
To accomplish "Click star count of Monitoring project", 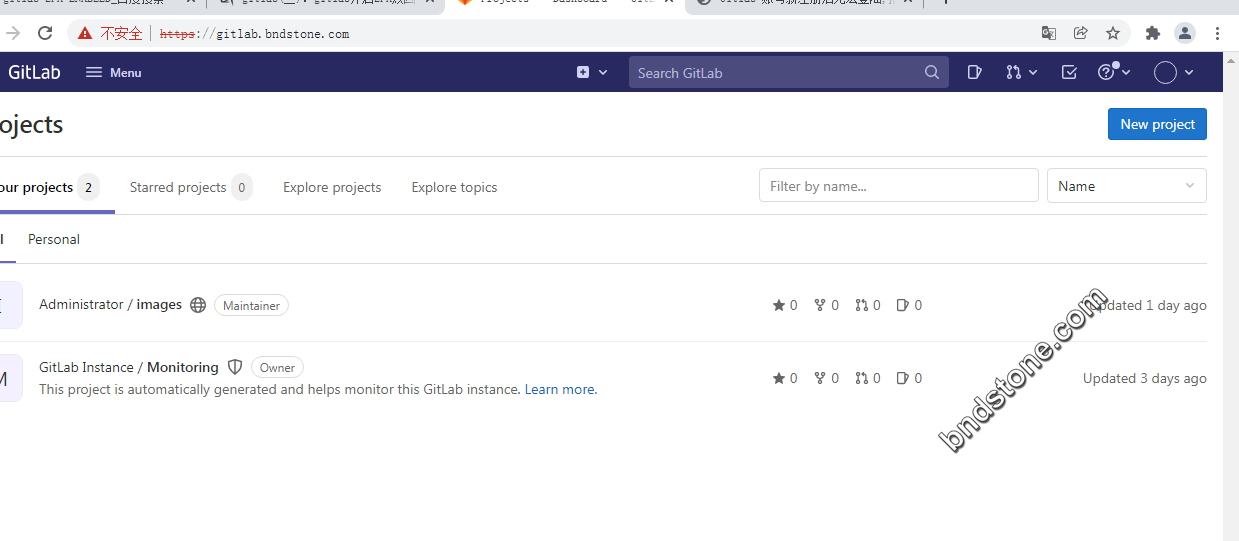I will 785,378.
